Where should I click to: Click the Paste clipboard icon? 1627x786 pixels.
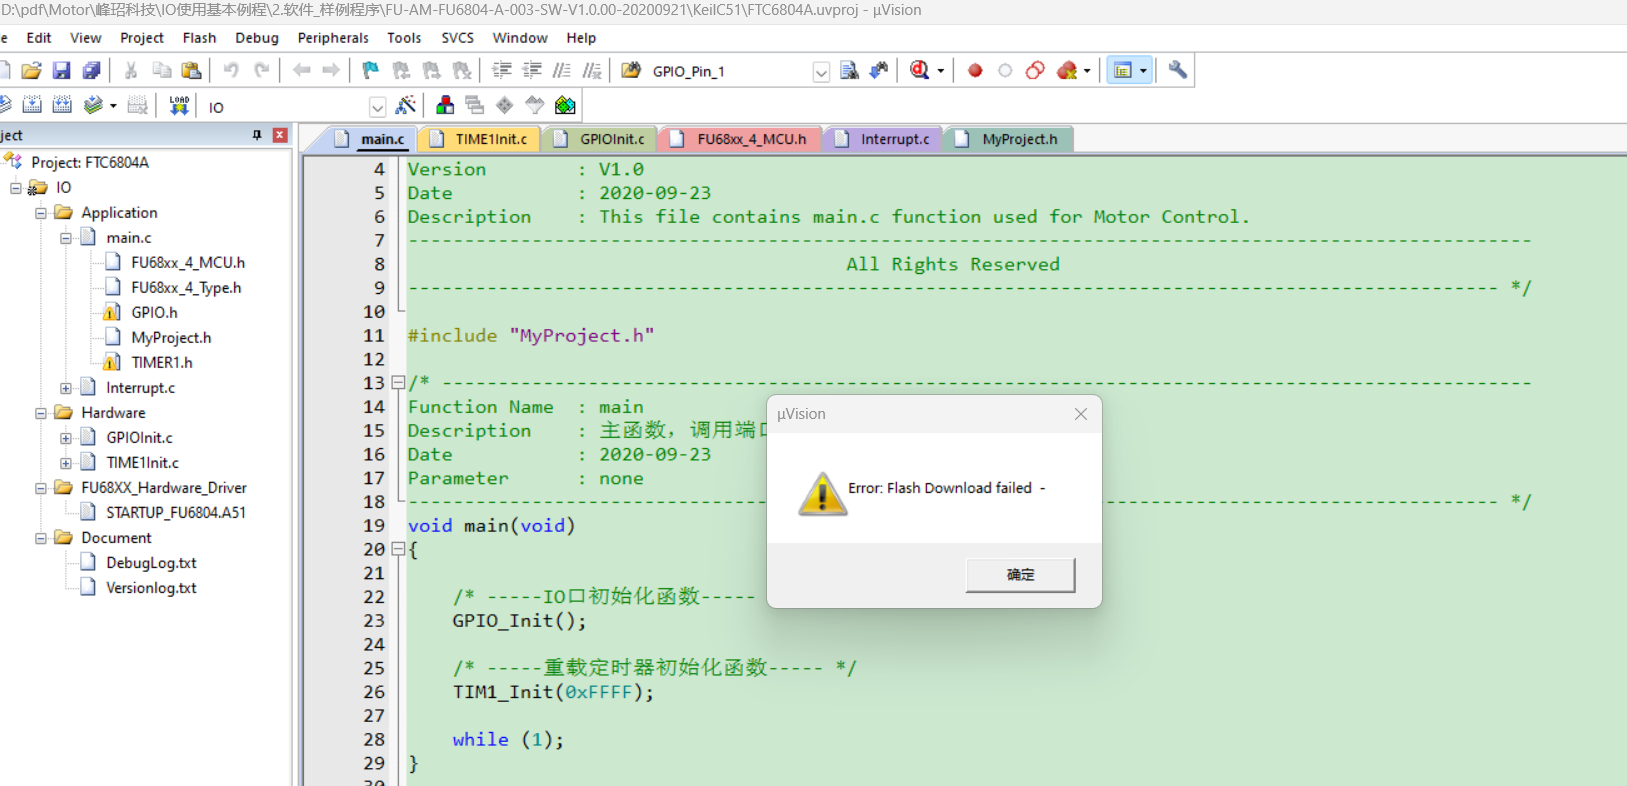click(191, 70)
